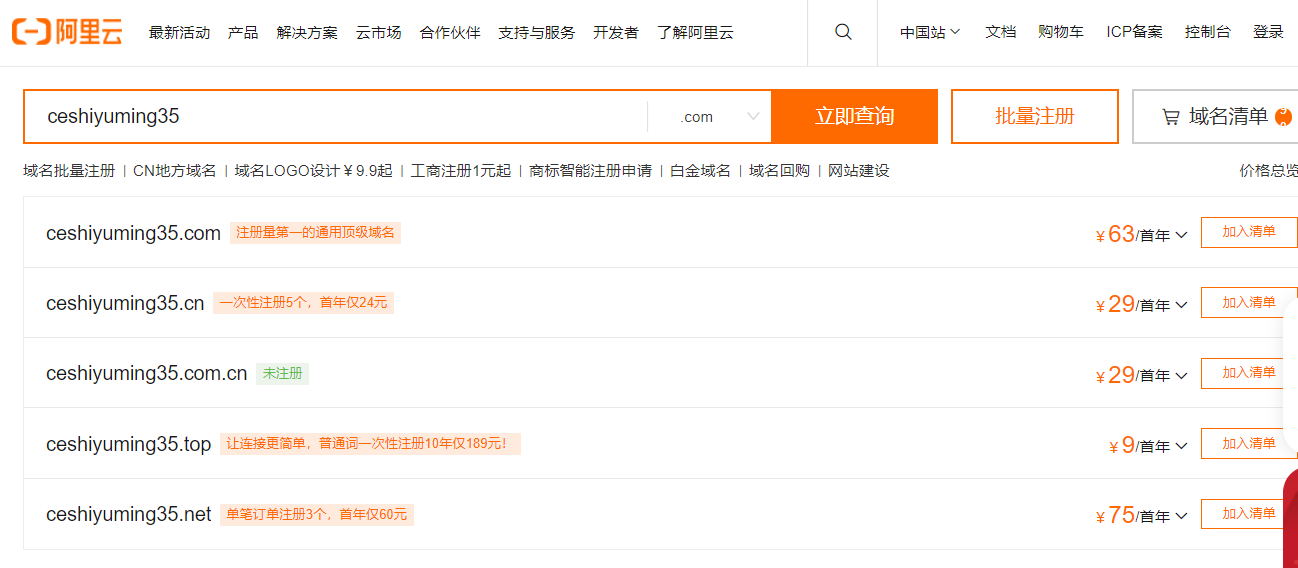Open 工商注册1元起 link
The image size is (1298, 568).
(461, 171)
